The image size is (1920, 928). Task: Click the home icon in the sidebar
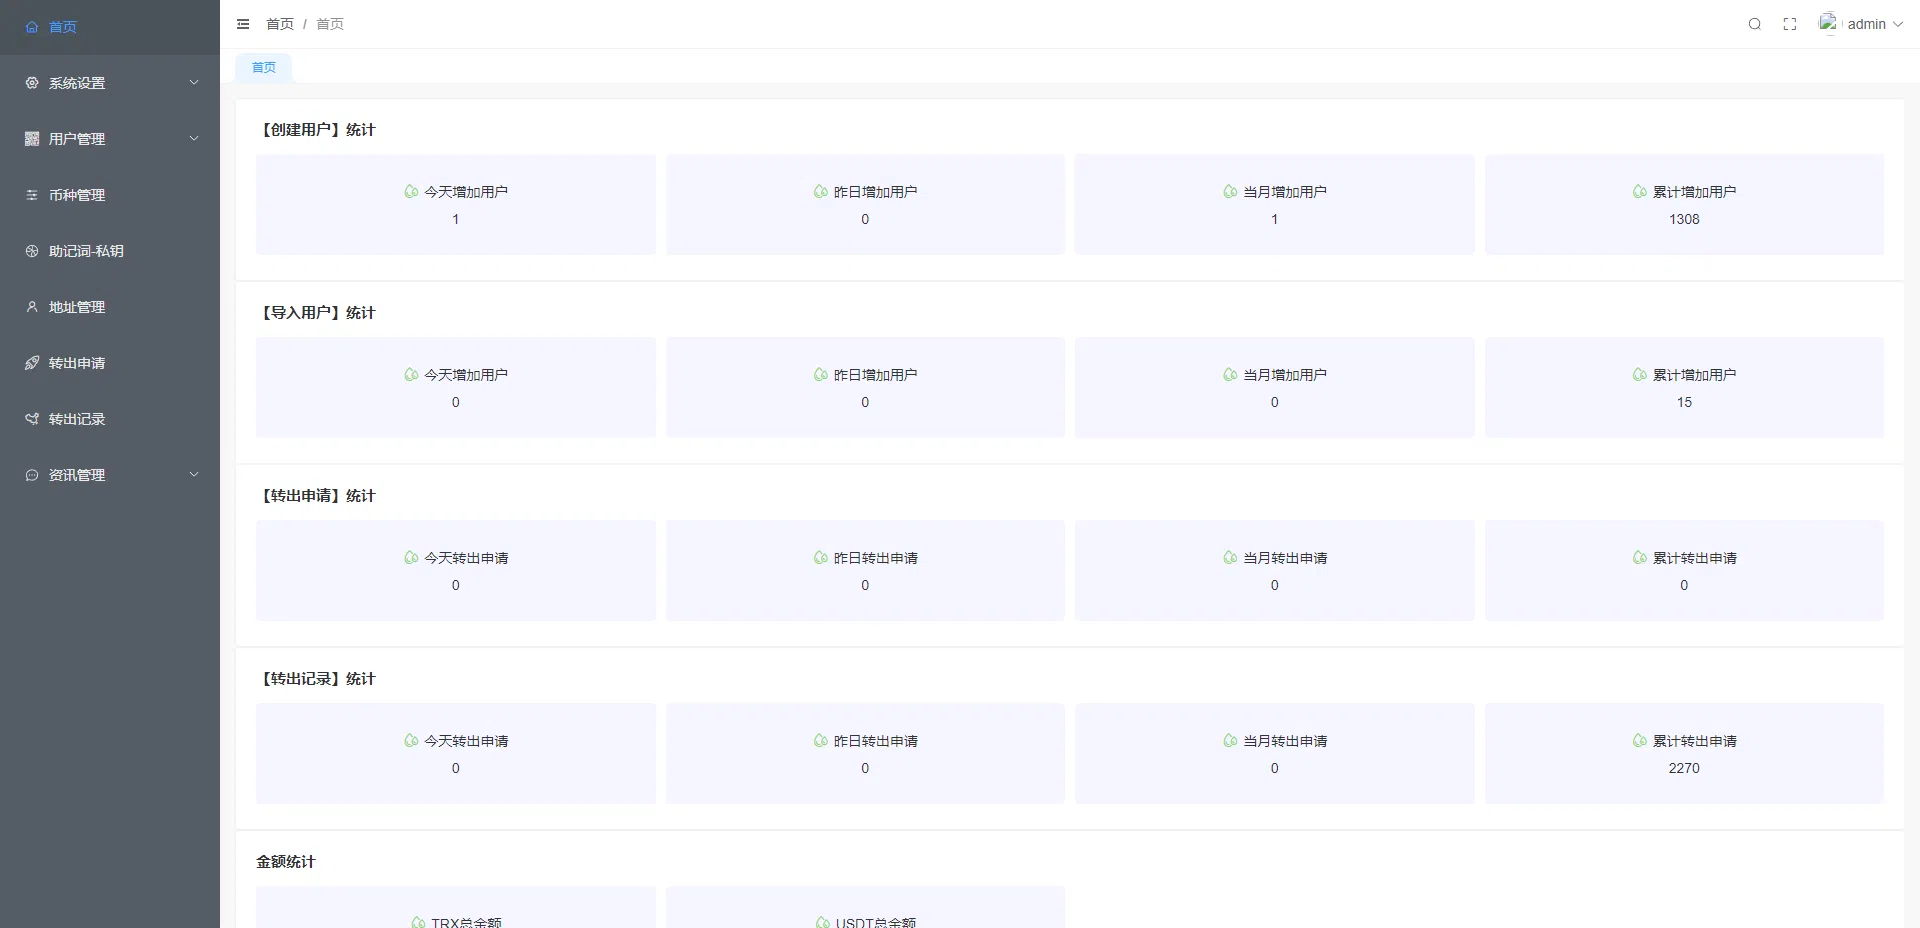[x=32, y=27]
